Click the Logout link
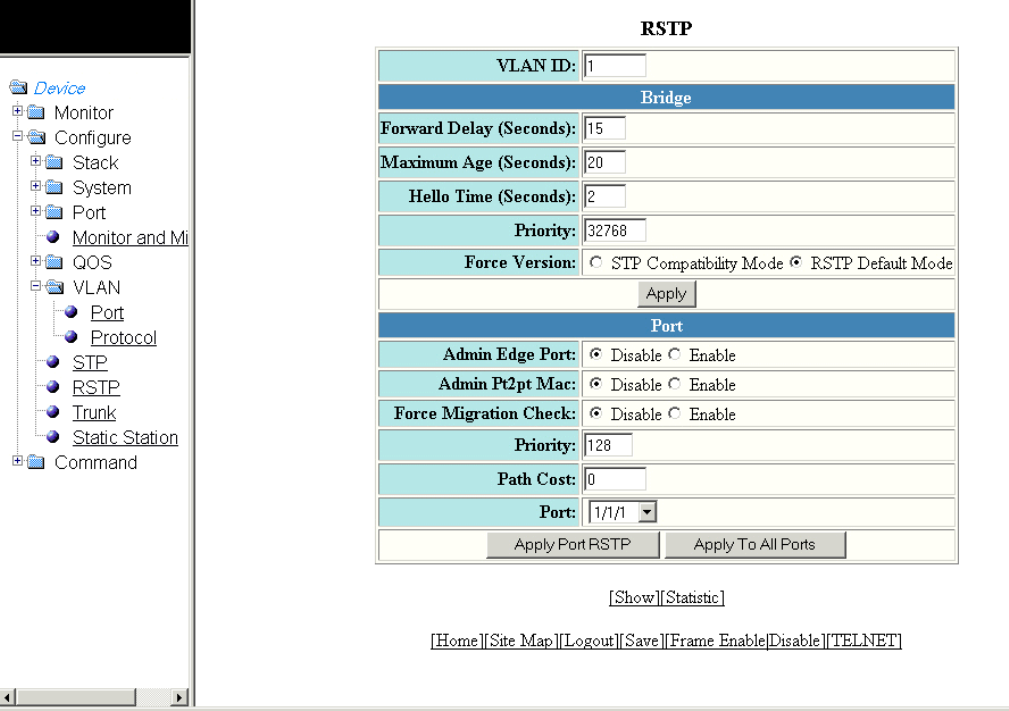This screenshot has width=1009, height=711. coord(589,641)
